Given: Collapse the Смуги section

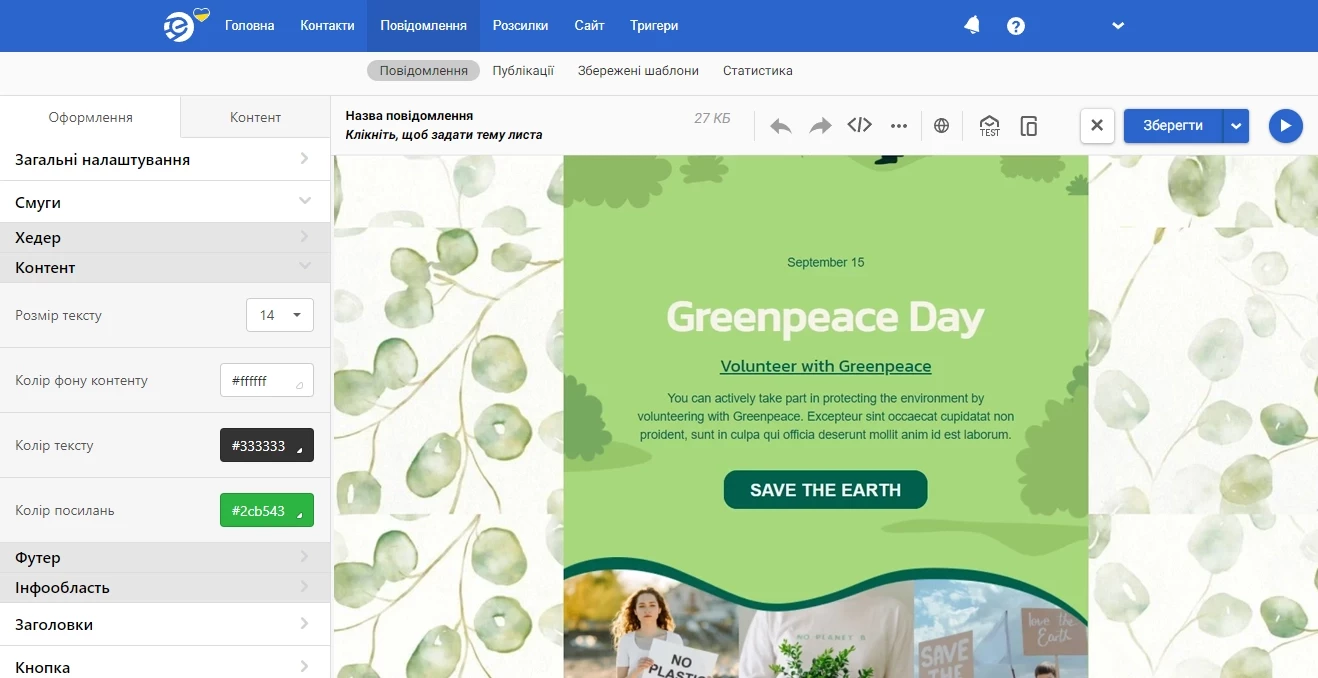Looking at the screenshot, I should pyautogui.click(x=165, y=202).
